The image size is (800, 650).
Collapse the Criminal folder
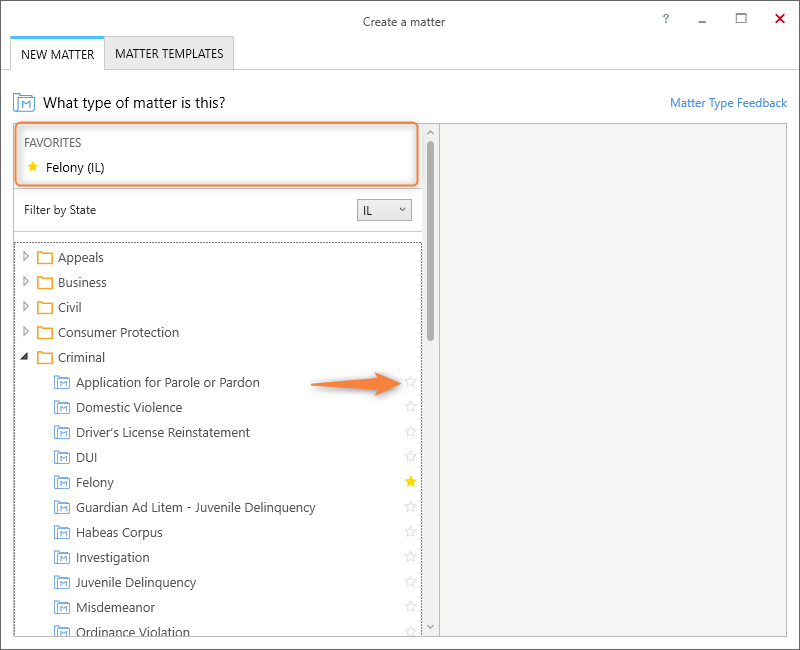pyautogui.click(x=25, y=357)
